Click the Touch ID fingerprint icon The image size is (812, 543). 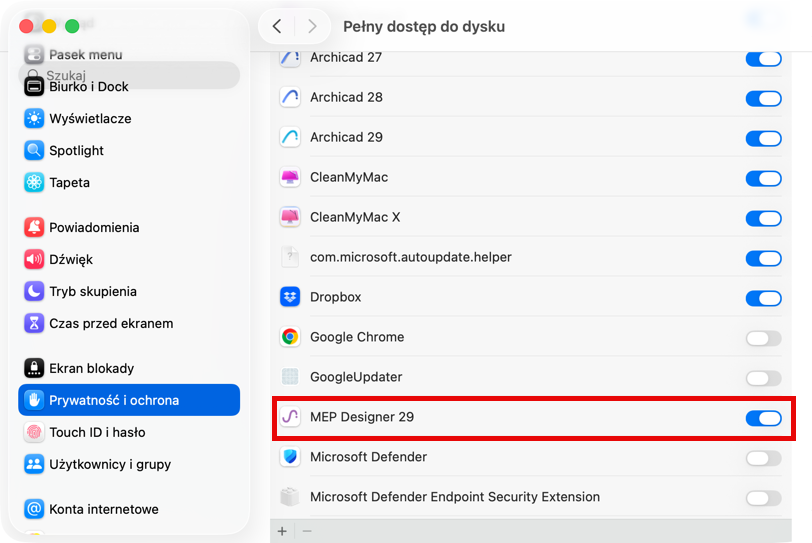point(34,432)
